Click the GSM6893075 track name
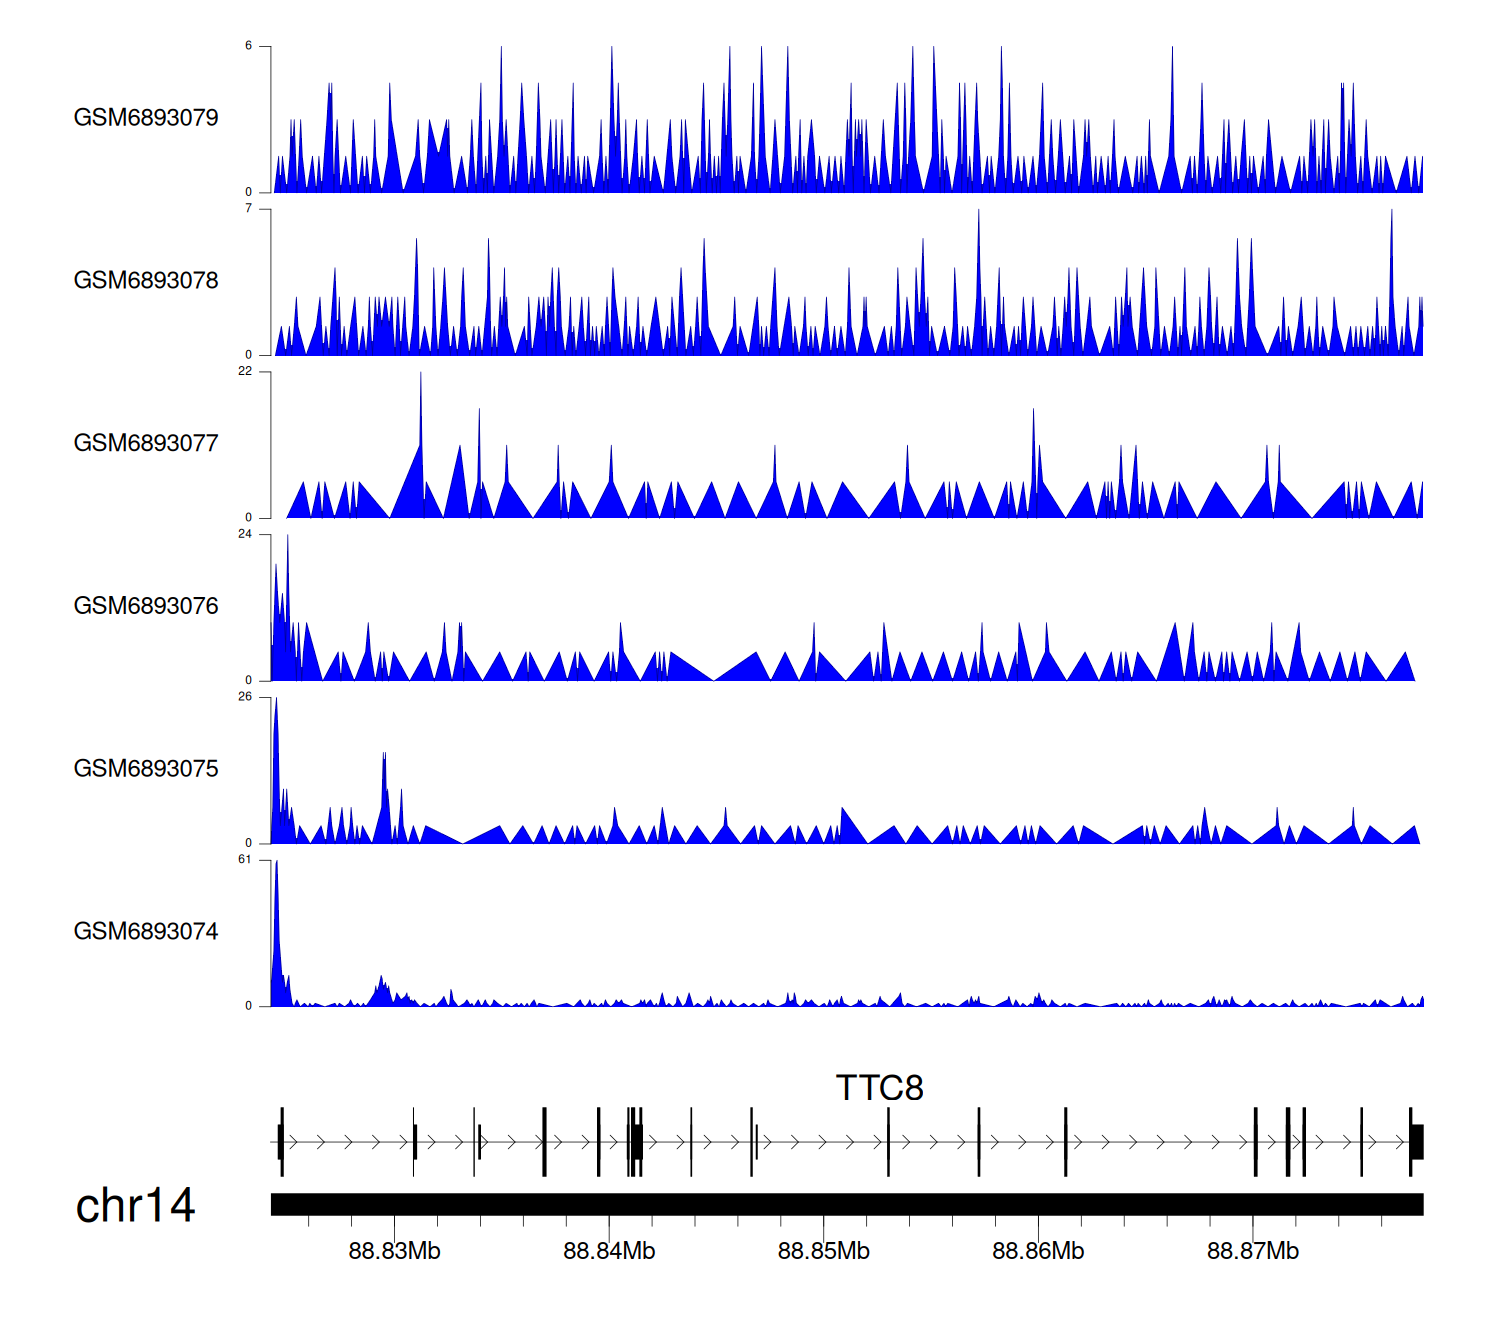The height and width of the screenshot is (1320, 1500). [146, 769]
